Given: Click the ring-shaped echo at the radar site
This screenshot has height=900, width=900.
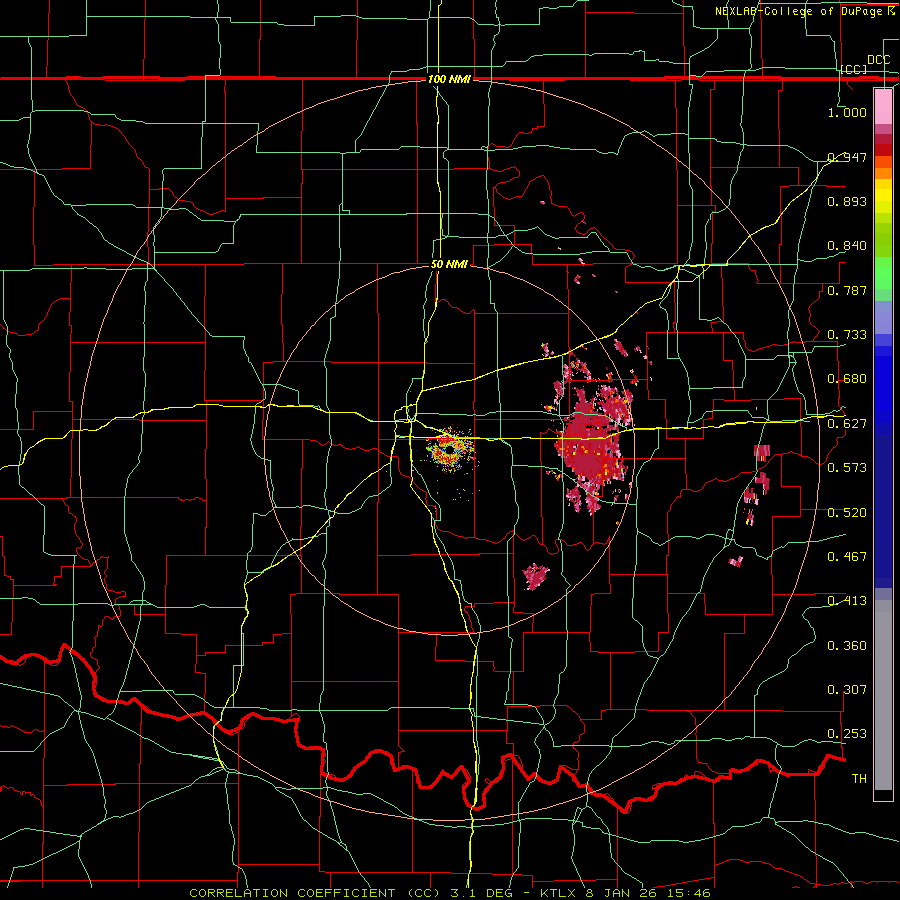Looking at the screenshot, I should (450, 451).
